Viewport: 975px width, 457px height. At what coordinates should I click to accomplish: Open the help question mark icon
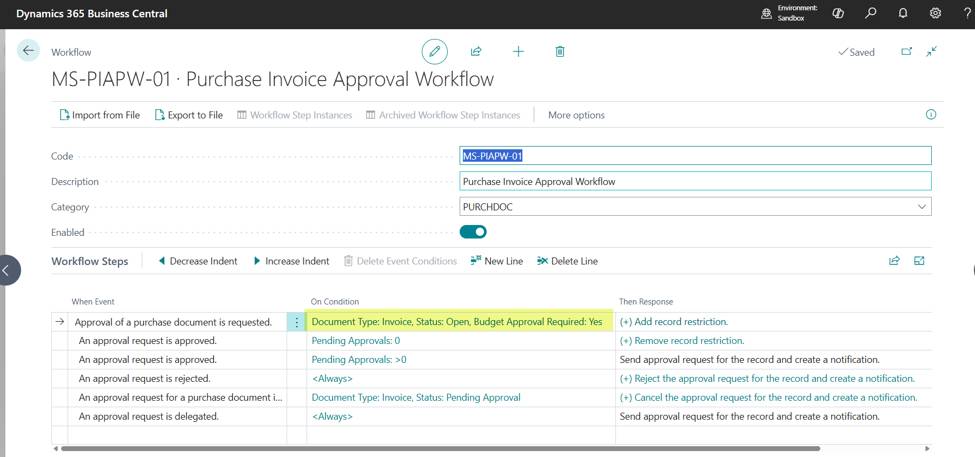click(966, 13)
